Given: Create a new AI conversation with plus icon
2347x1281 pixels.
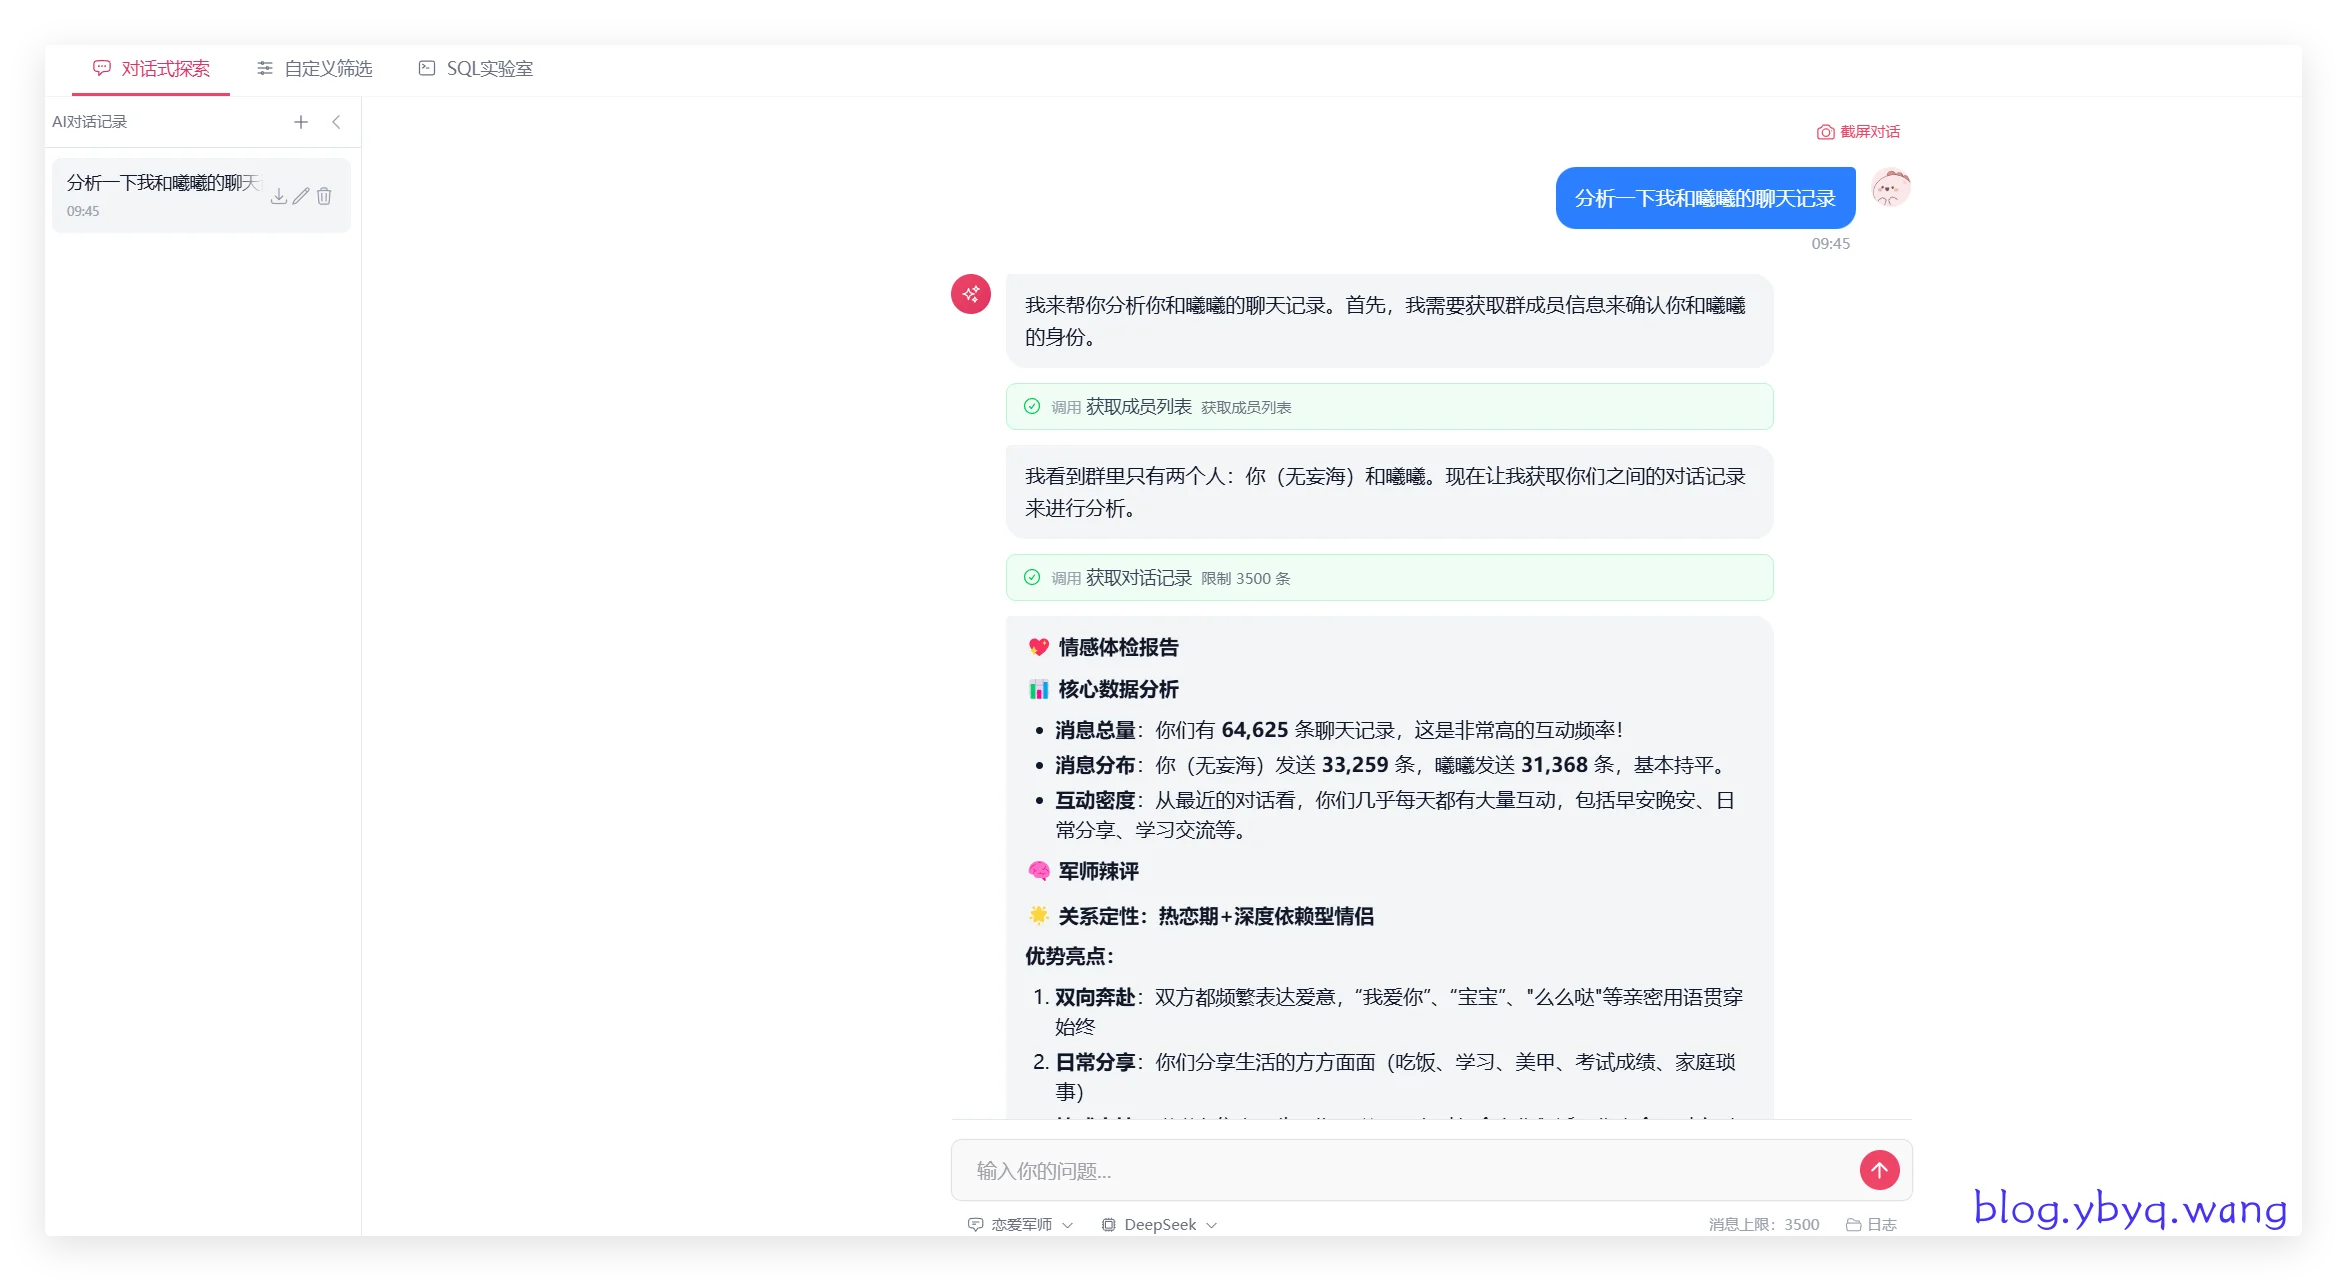Looking at the screenshot, I should (301, 122).
